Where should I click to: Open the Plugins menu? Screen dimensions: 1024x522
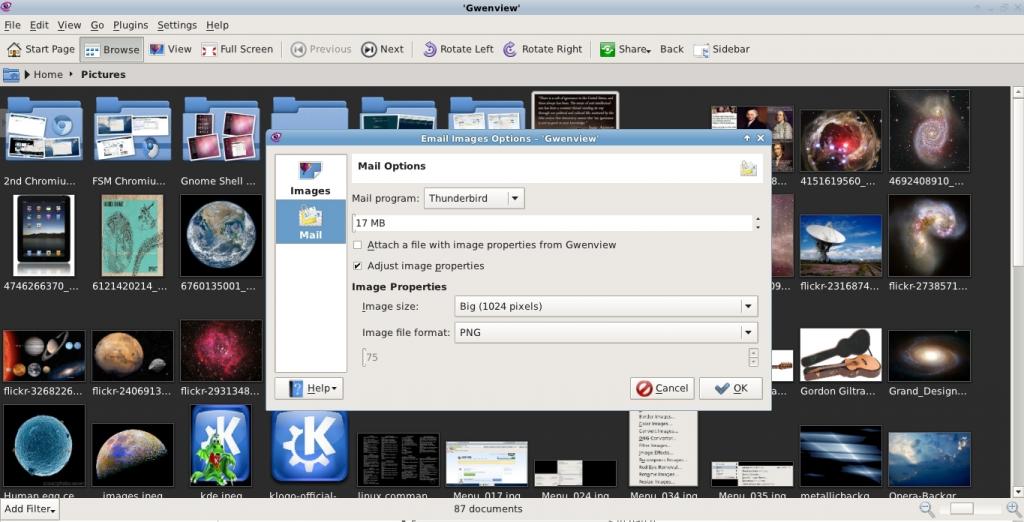[x=131, y=25]
